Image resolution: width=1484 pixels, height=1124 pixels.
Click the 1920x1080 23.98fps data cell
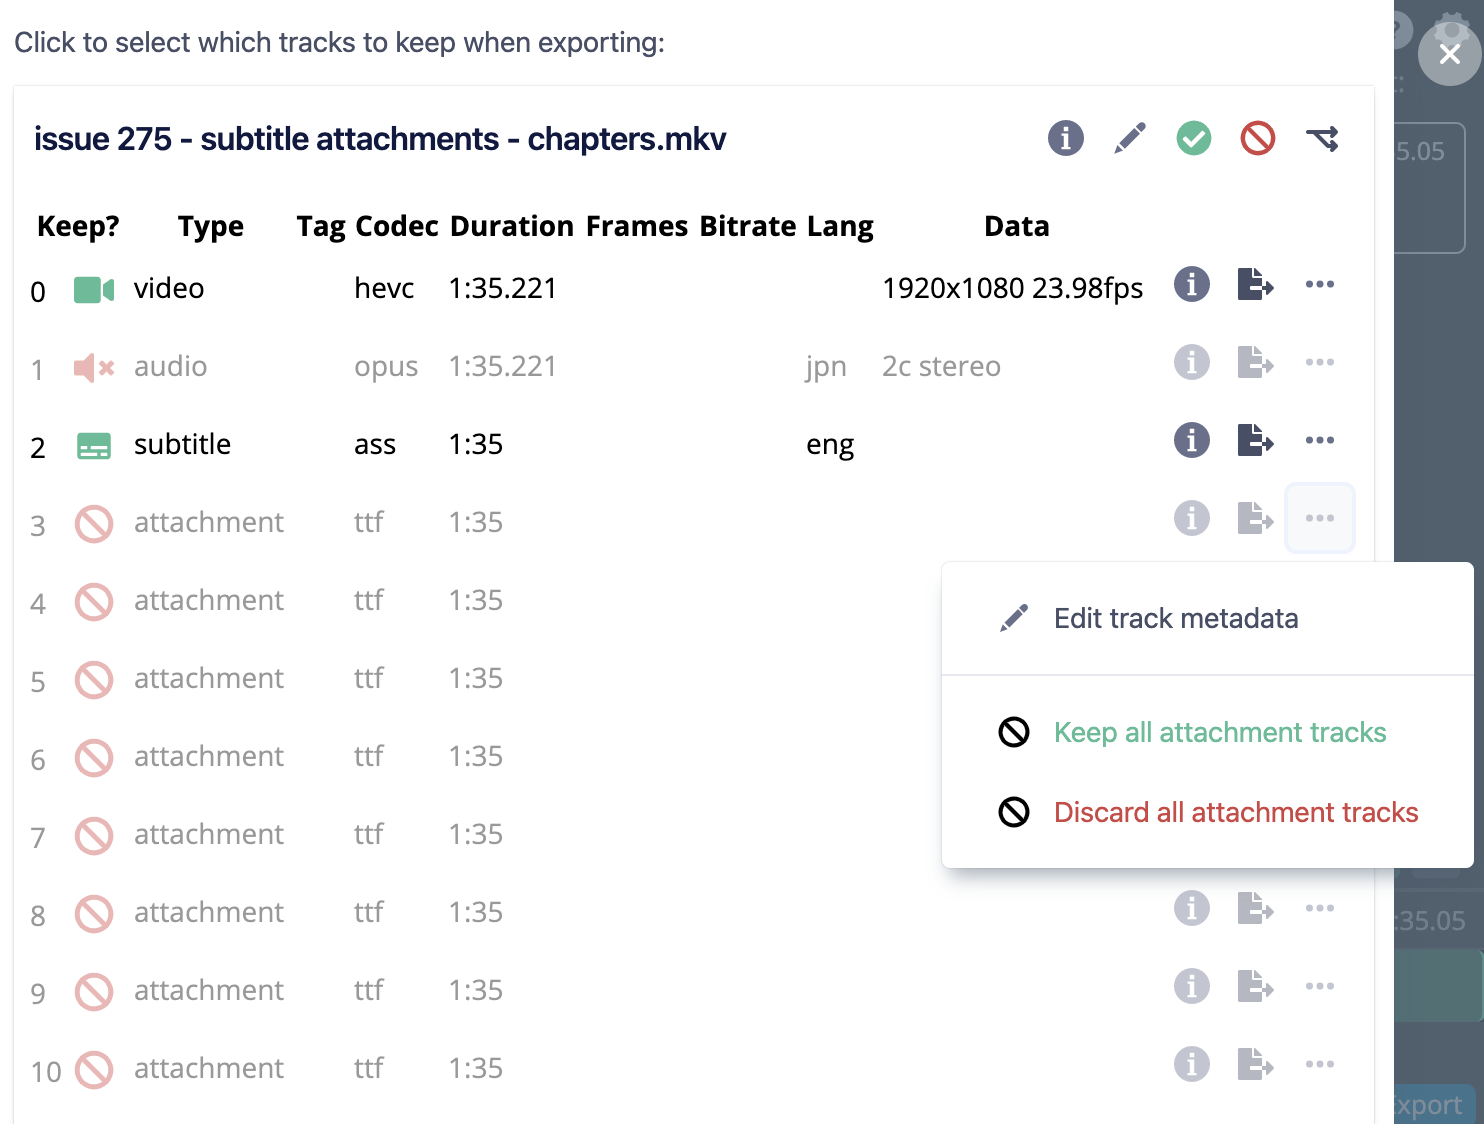tap(1012, 288)
